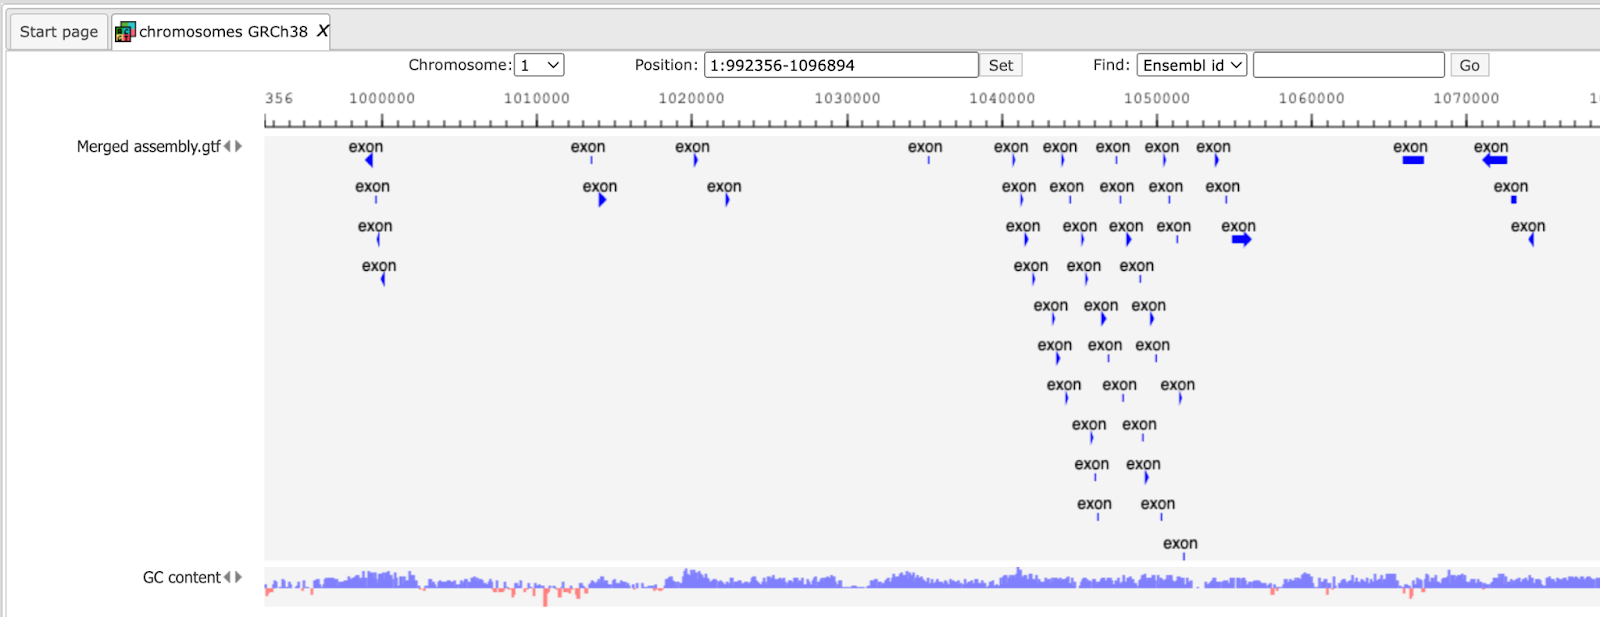The image size is (1600, 617).
Task: Click the genome browser icon on chromosomes tab
Action: coord(124,32)
